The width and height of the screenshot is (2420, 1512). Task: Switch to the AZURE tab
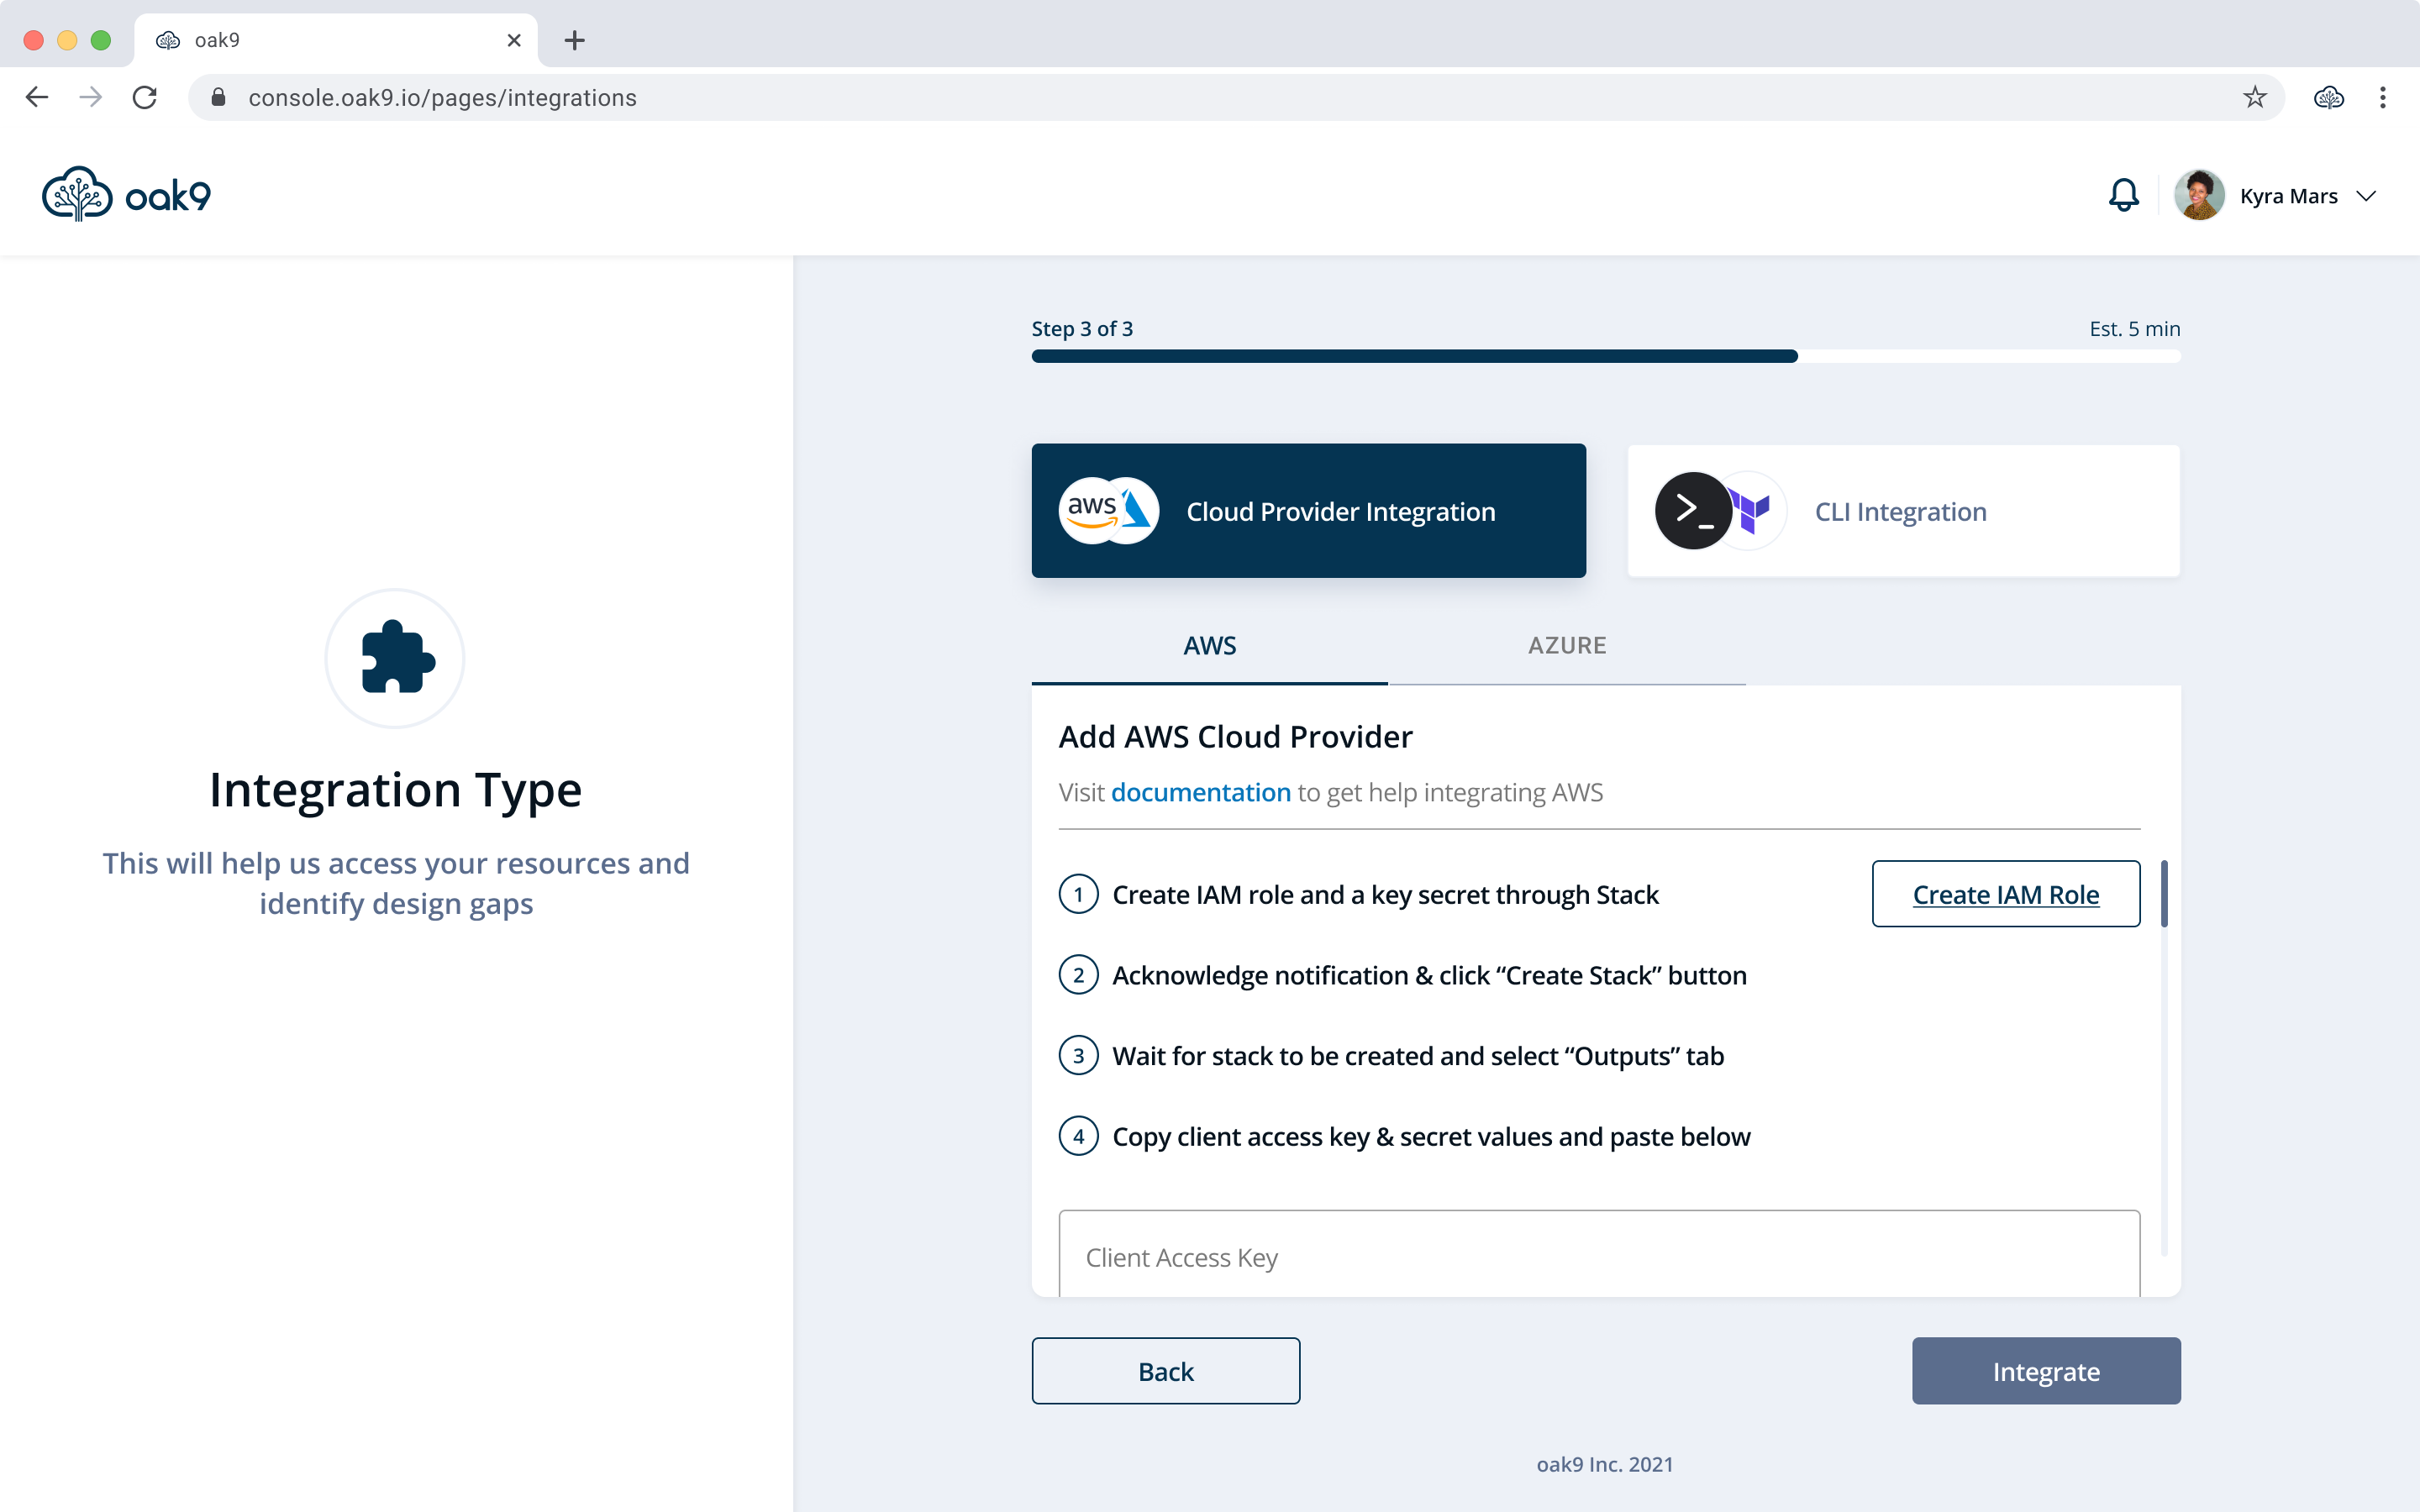tap(1566, 646)
